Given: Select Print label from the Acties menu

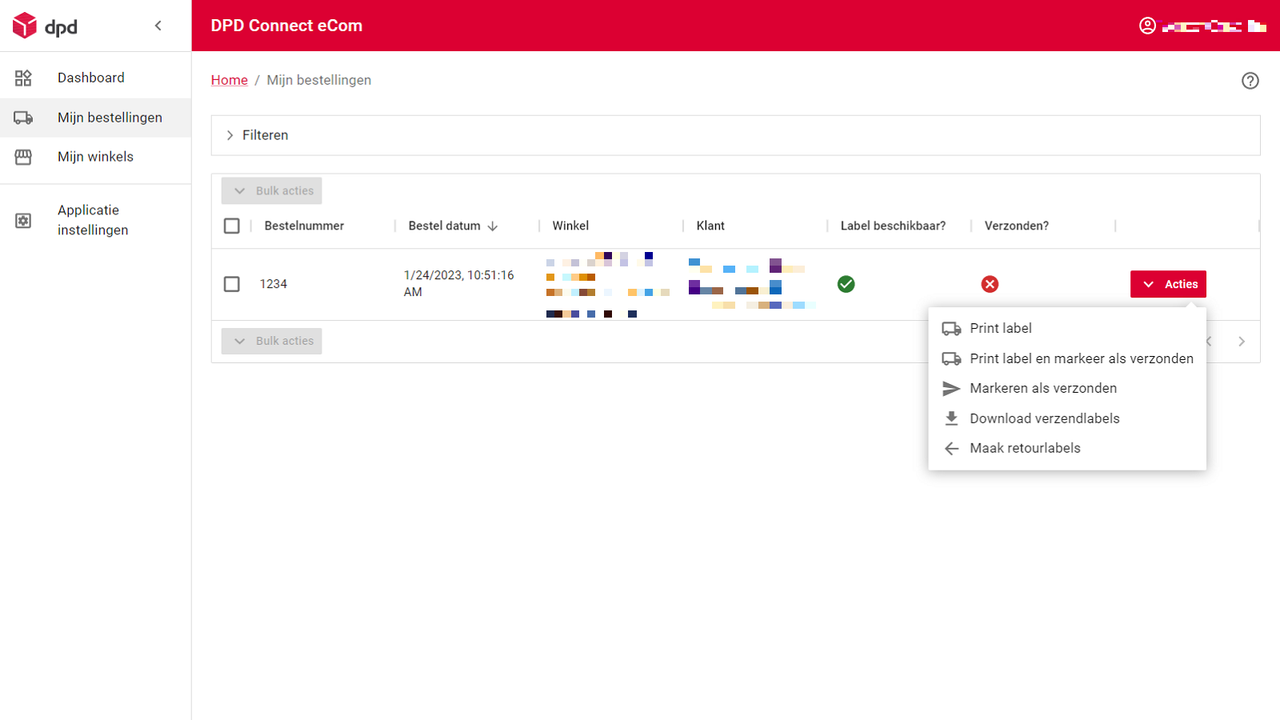Looking at the screenshot, I should pos(1000,328).
